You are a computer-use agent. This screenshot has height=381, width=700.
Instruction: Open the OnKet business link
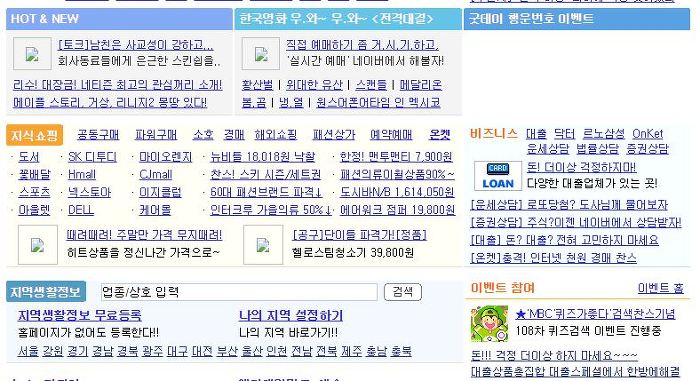647,134
